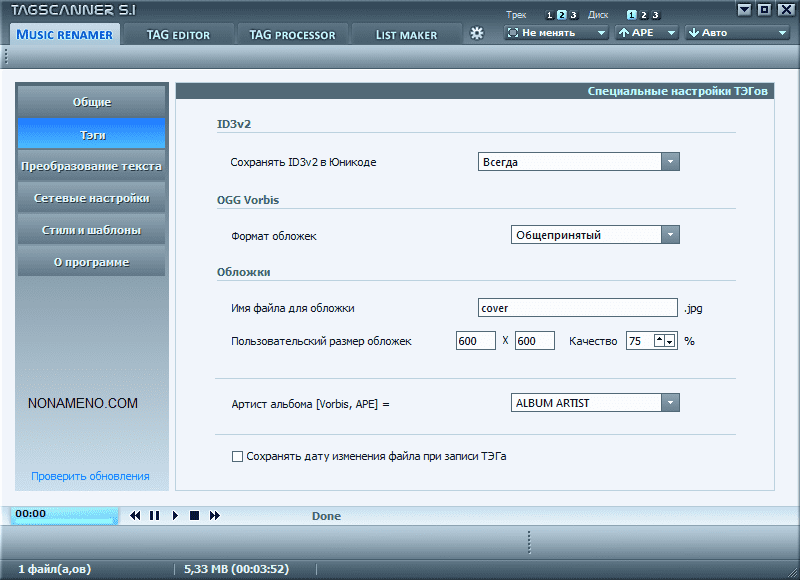
Task: Pause playback with the pause icon
Action: coord(154,516)
